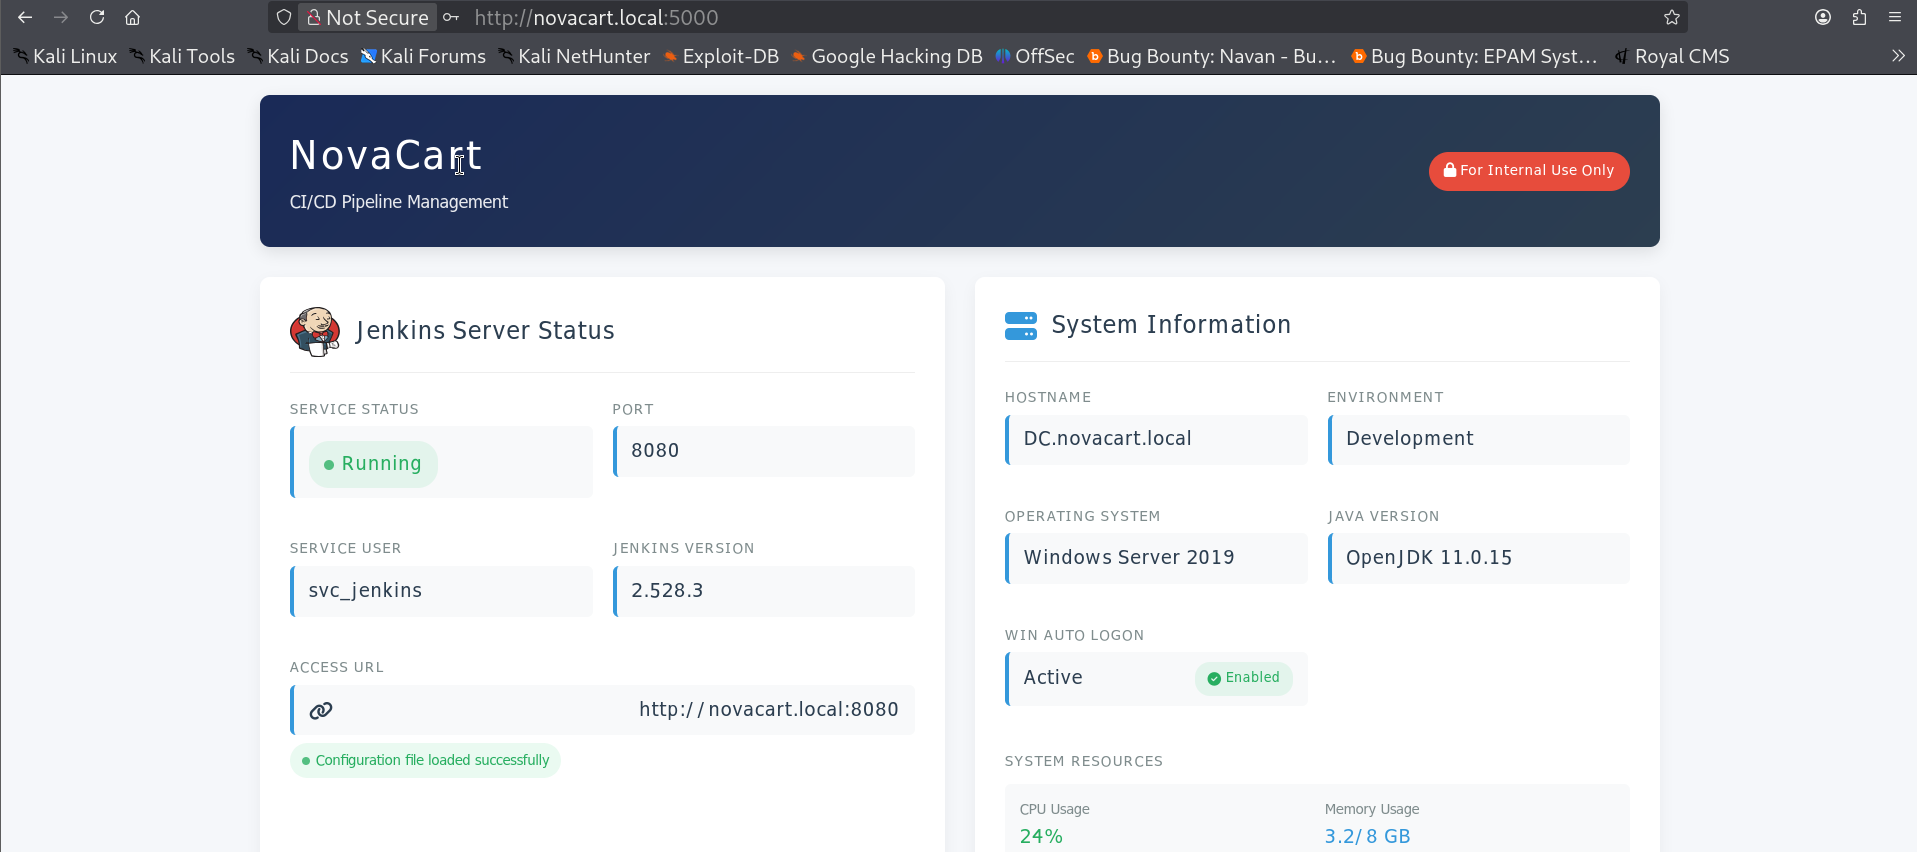The image size is (1917, 852).
Task: Click the JENKINS VERSION label
Action: [684, 549]
